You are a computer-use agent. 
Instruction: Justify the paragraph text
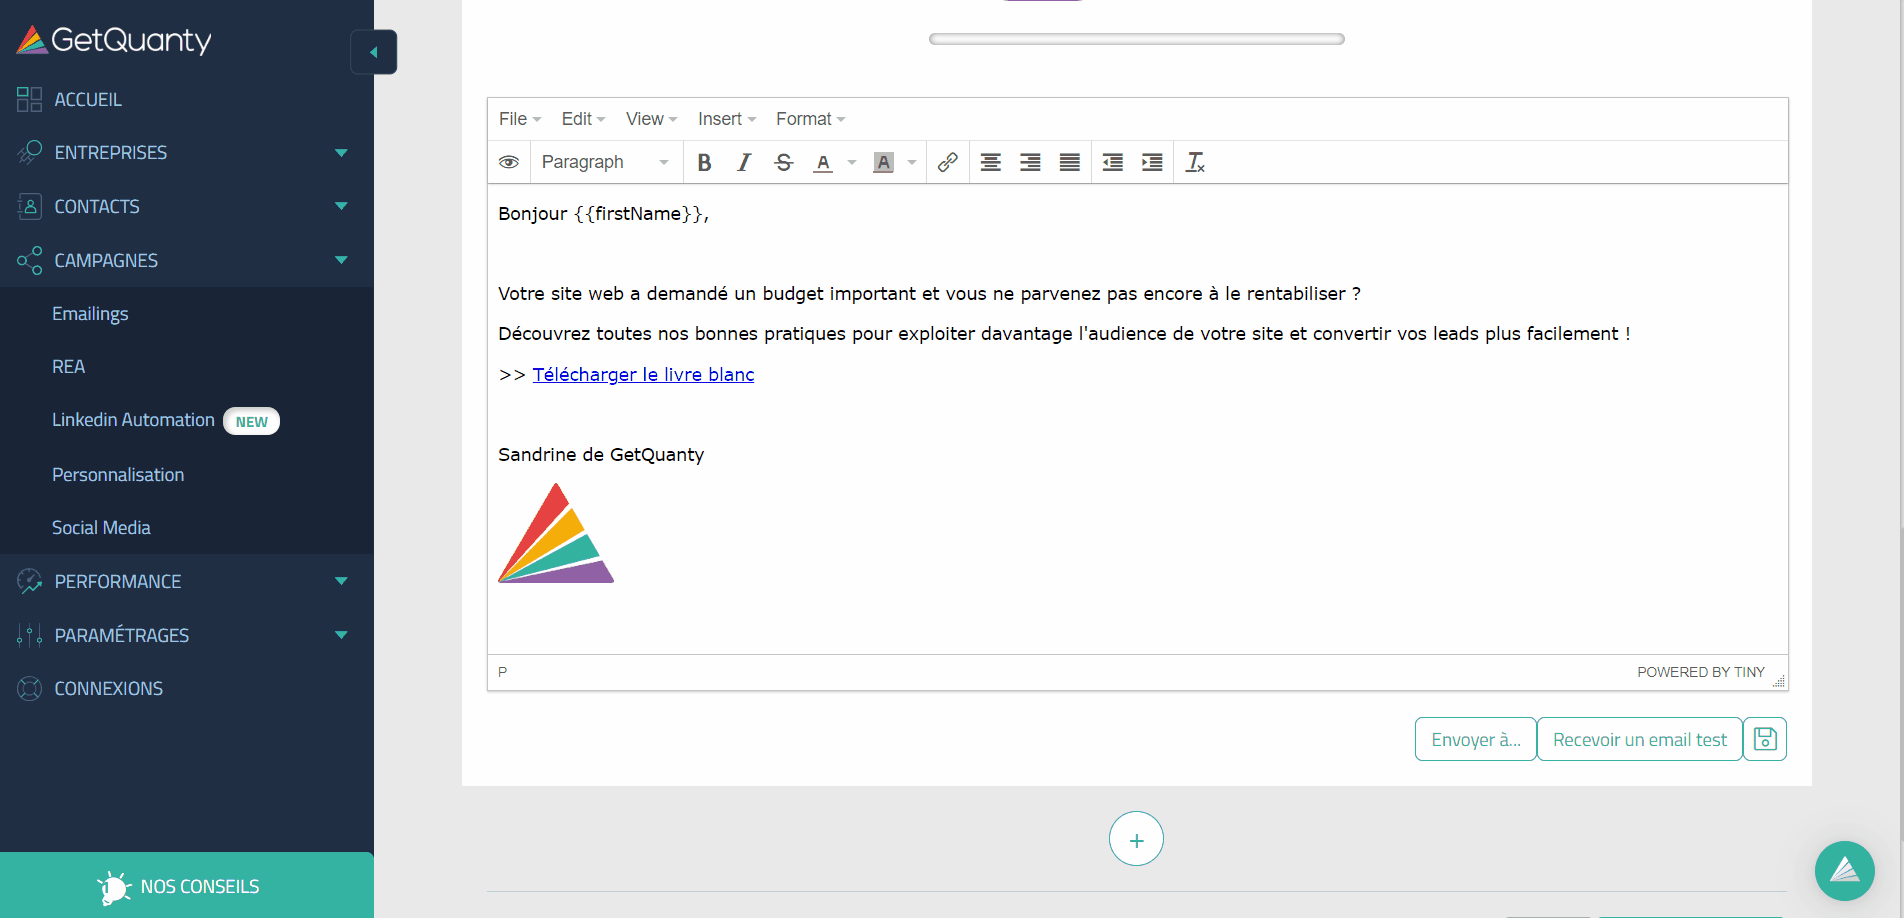point(1069,162)
